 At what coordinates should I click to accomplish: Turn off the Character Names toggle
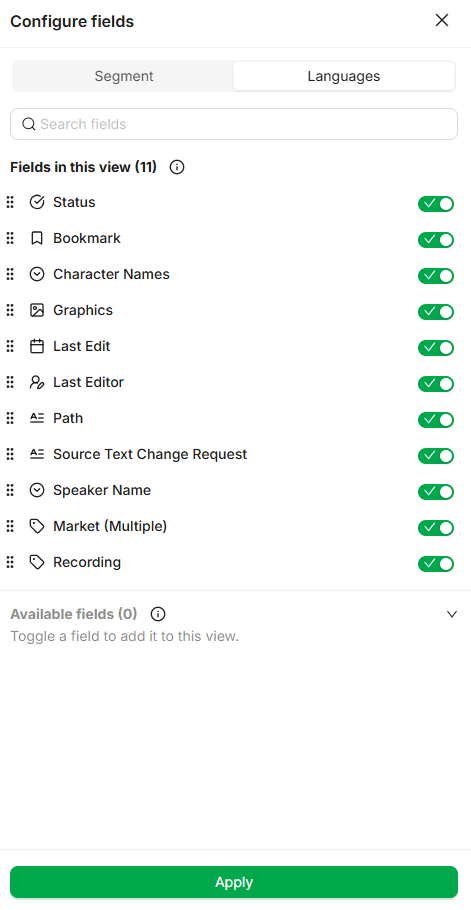(436, 276)
